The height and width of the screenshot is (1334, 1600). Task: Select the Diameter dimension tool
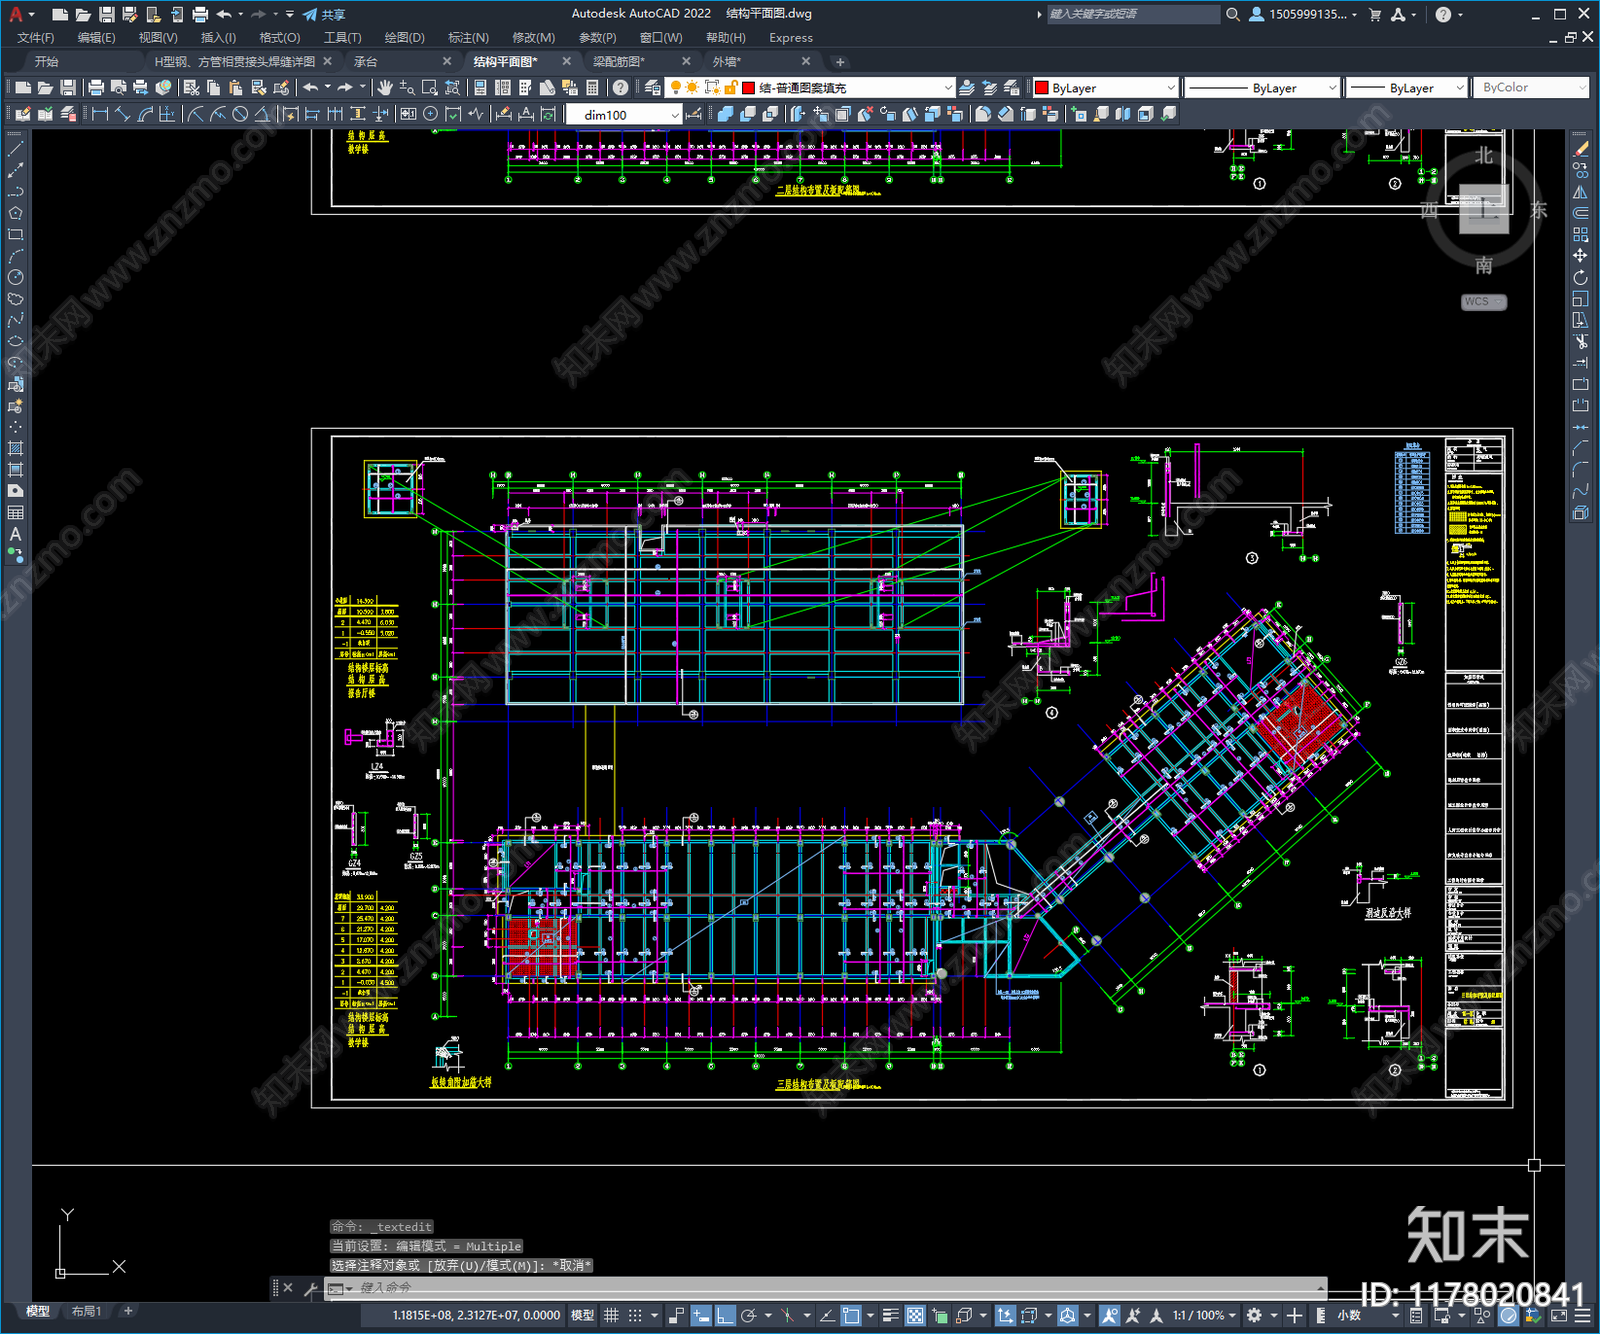tap(240, 114)
